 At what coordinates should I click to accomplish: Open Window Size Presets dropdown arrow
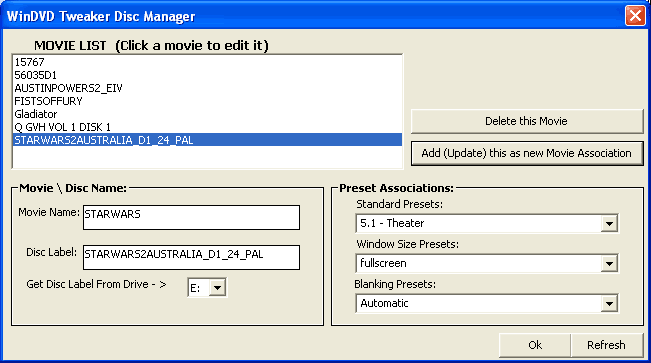pyautogui.click(x=609, y=263)
